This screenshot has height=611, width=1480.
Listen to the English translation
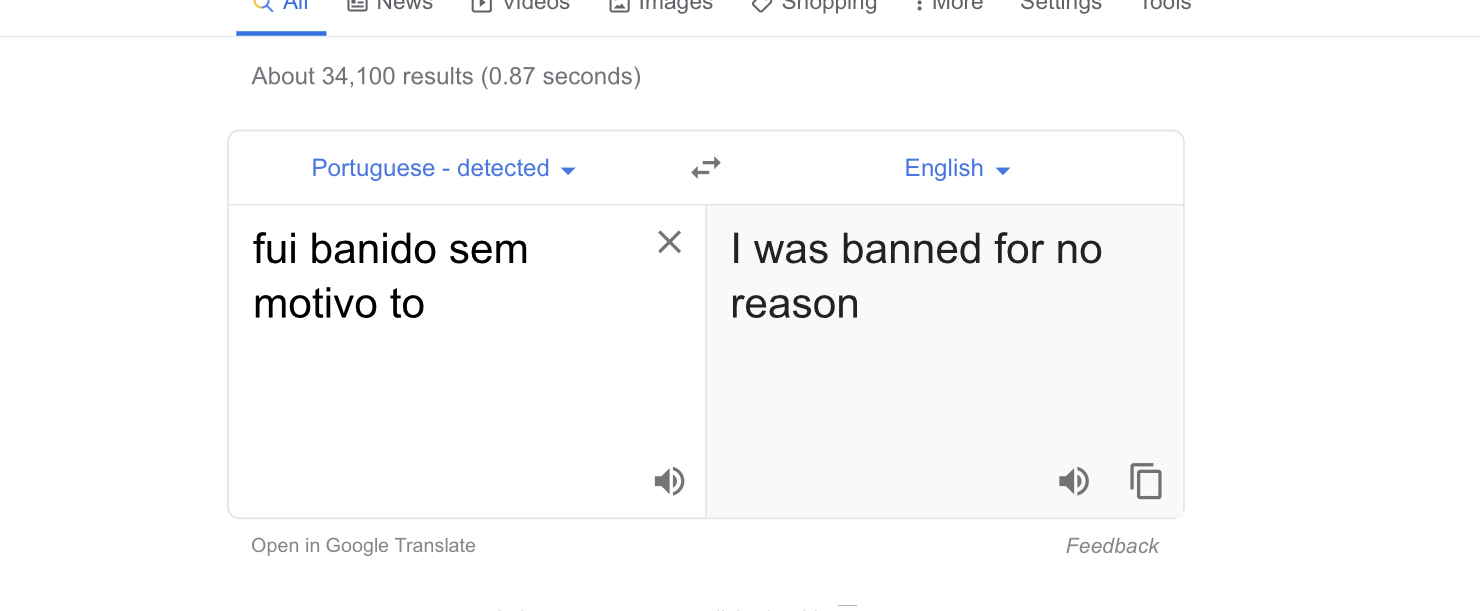coord(1073,482)
